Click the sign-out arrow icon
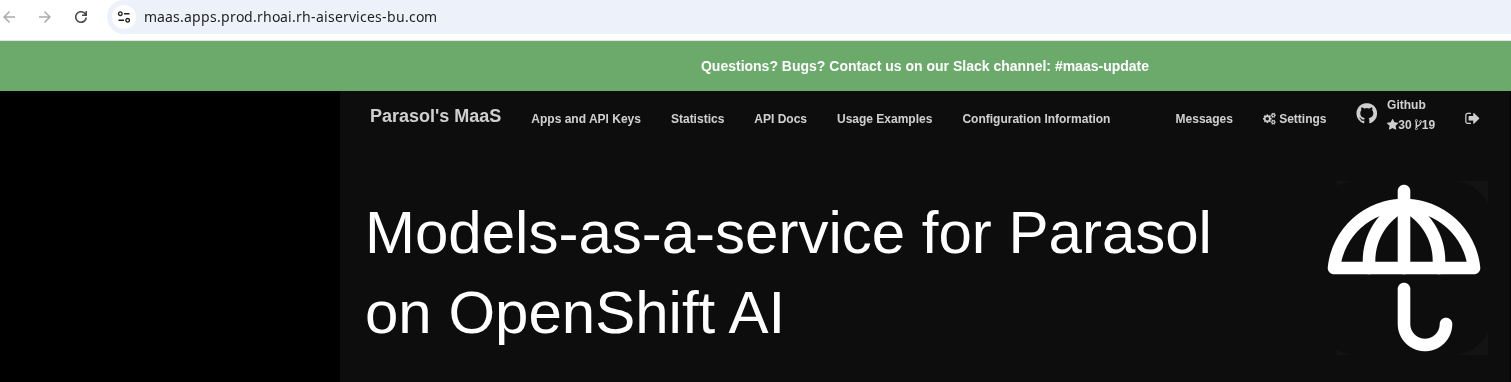The image size is (1511, 382). pyautogui.click(x=1472, y=118)
